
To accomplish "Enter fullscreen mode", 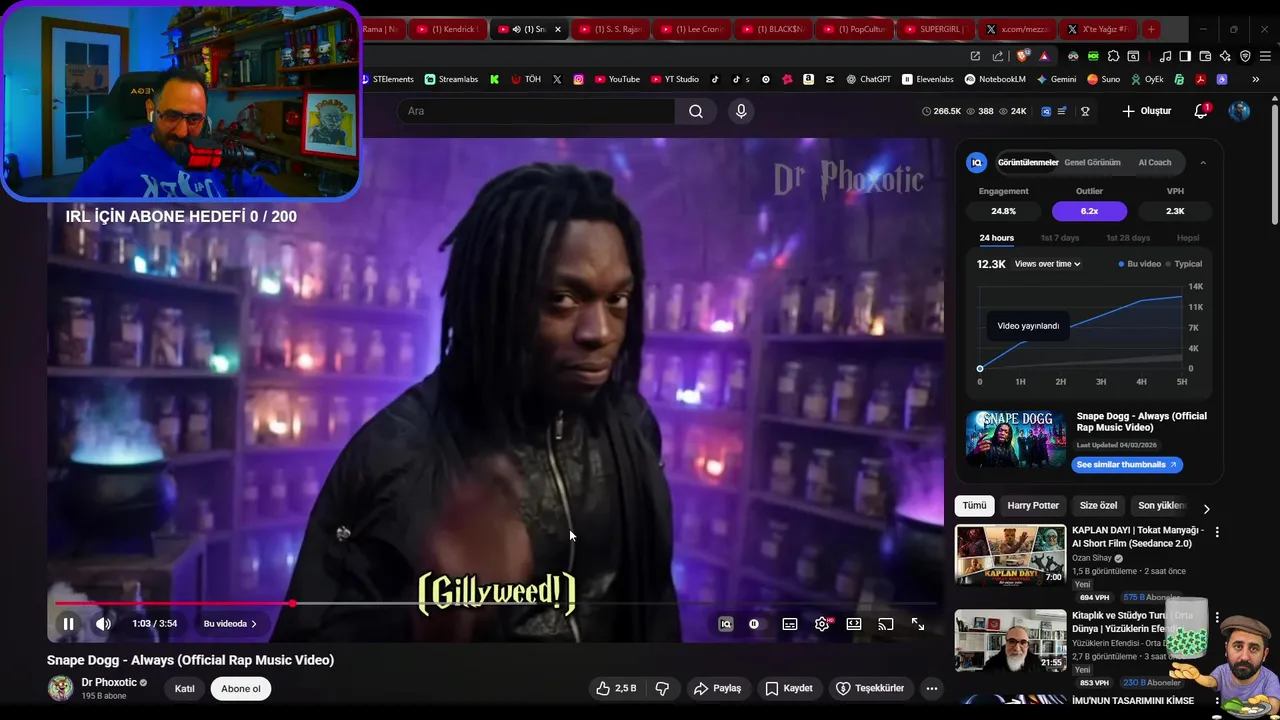I will click(x=918, y=624).
